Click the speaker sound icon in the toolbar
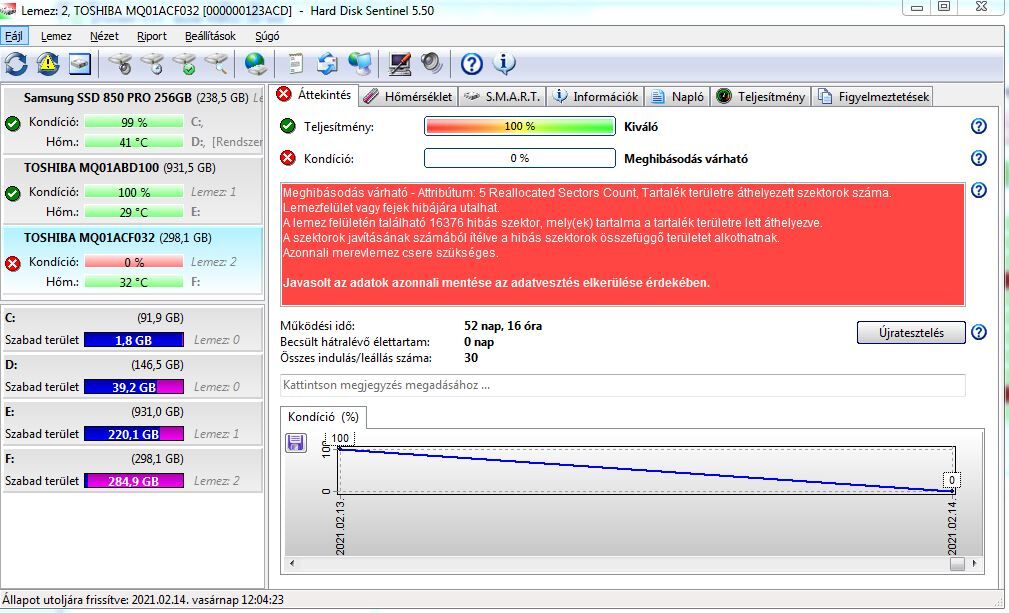Image resolution: width=1009 pixels, height=613 pixels. (x=432, y=64)
